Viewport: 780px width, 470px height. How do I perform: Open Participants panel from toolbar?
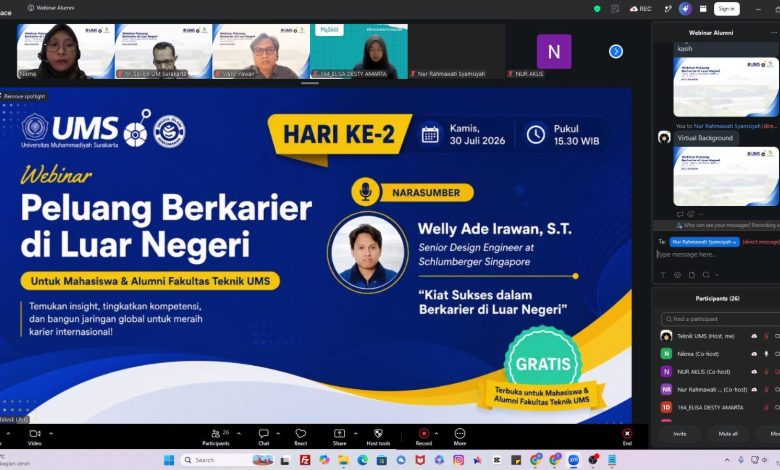[x=216, y=437]
